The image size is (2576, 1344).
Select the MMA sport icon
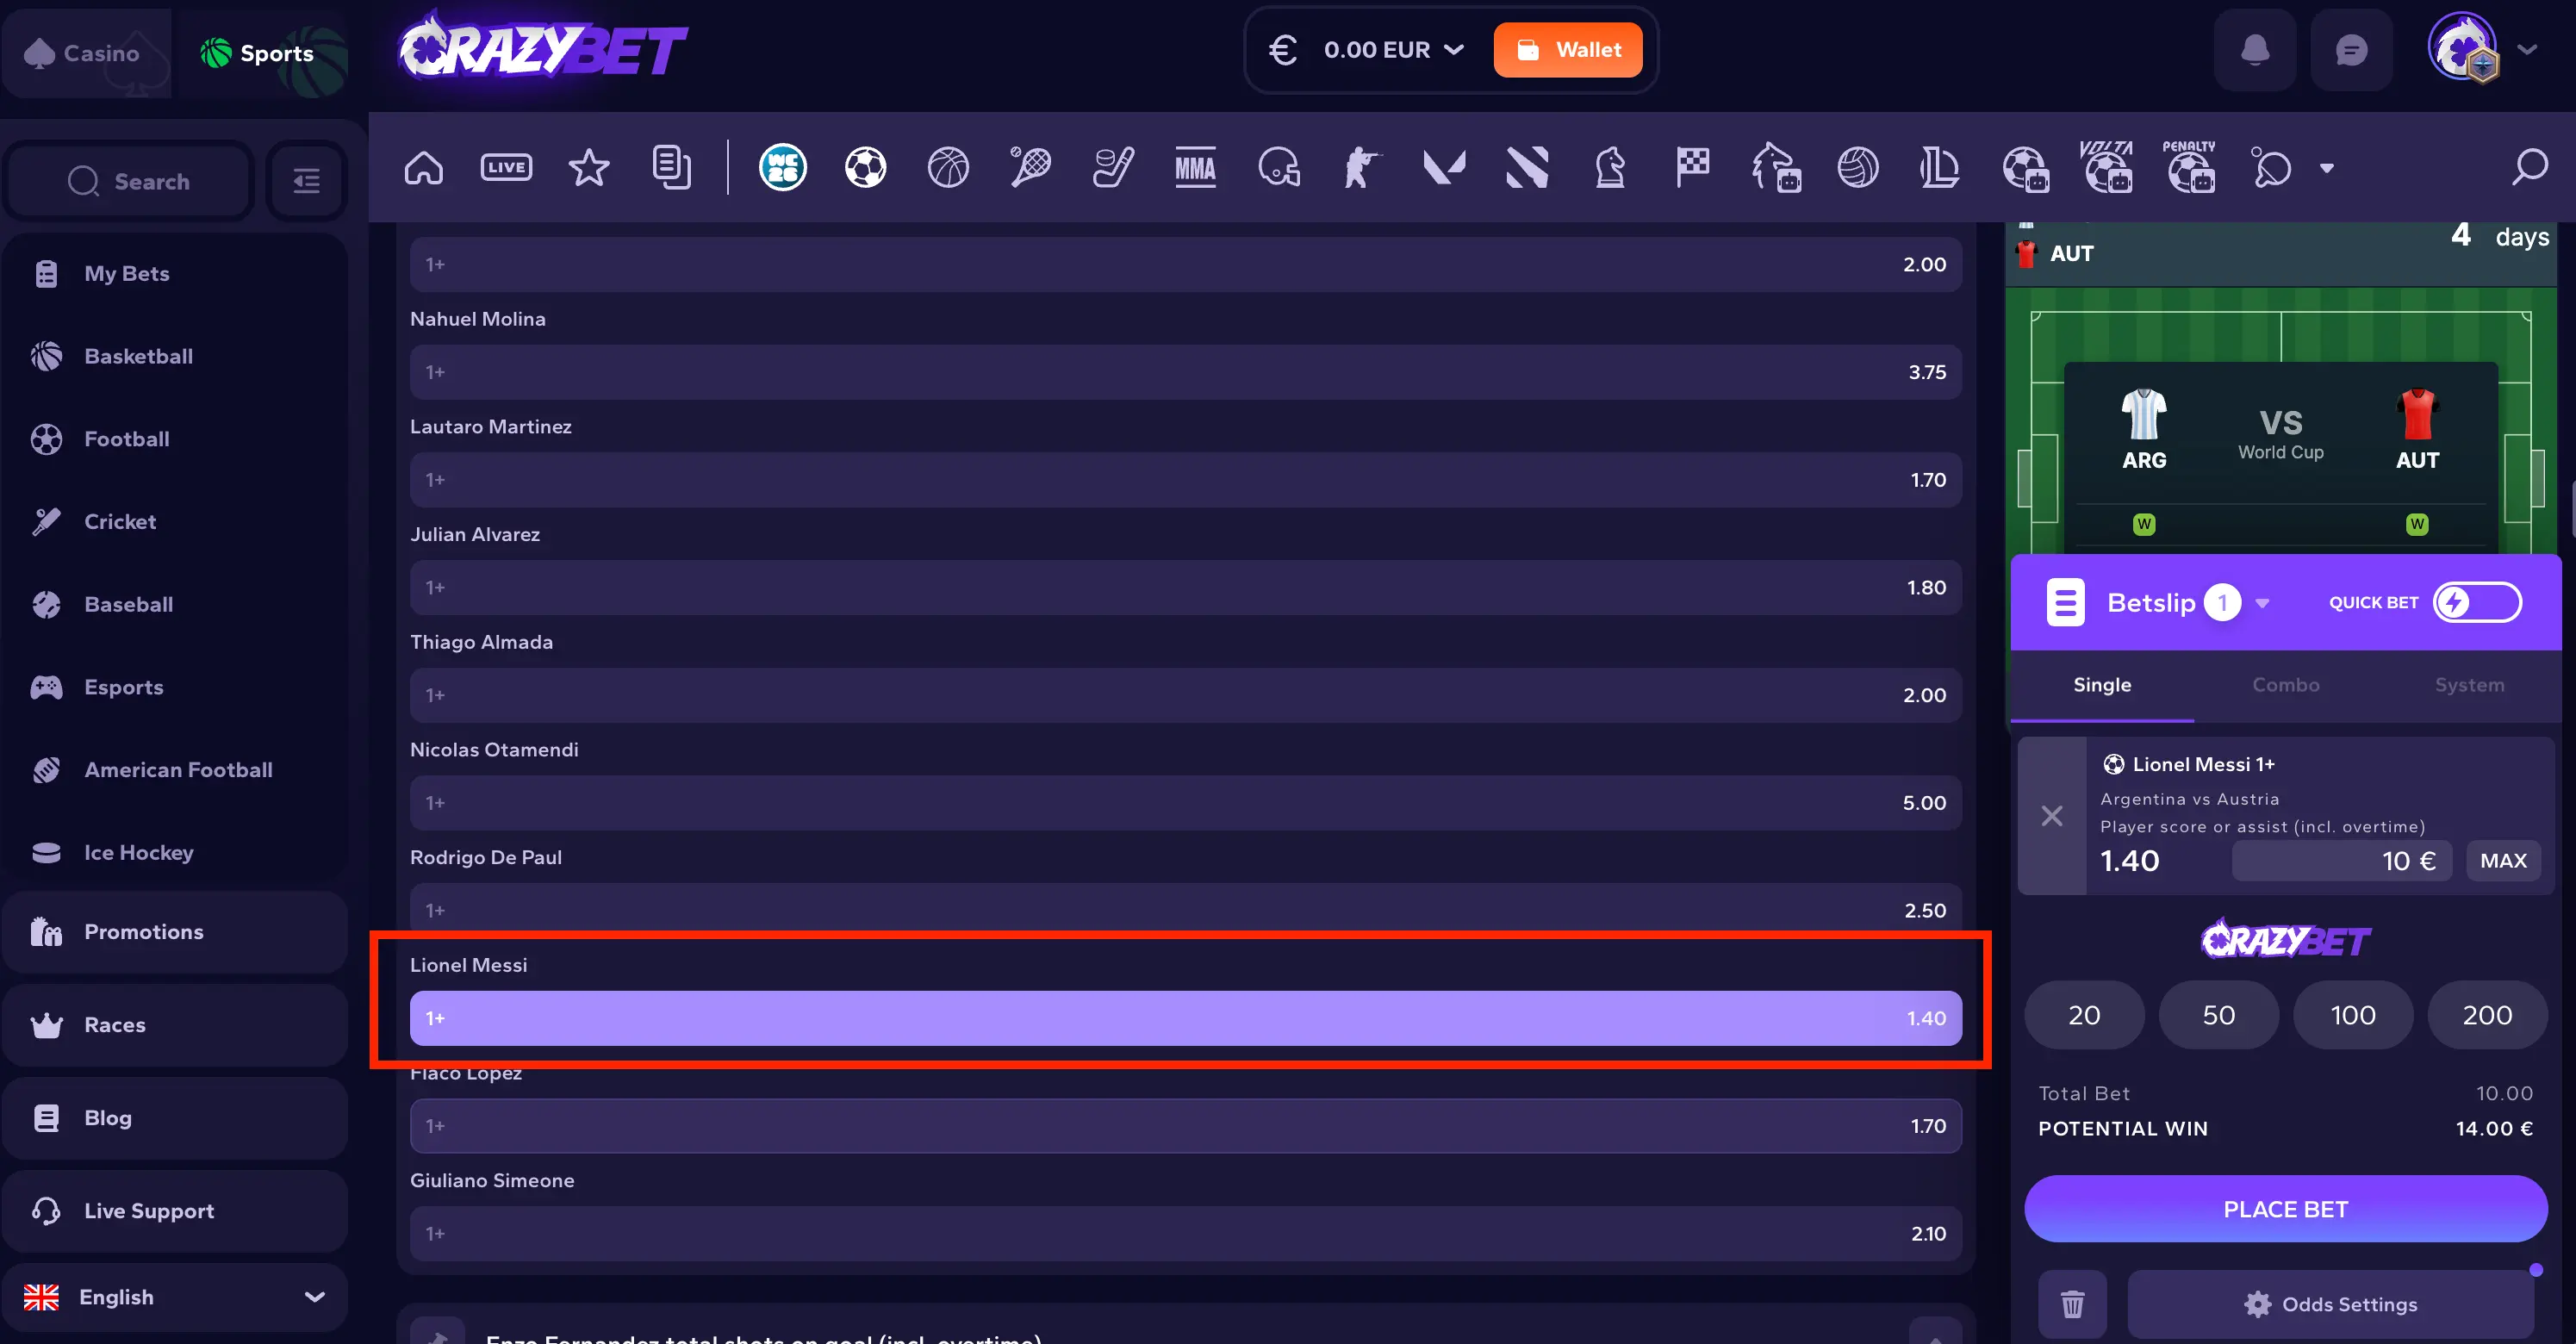coord(1195,167)
